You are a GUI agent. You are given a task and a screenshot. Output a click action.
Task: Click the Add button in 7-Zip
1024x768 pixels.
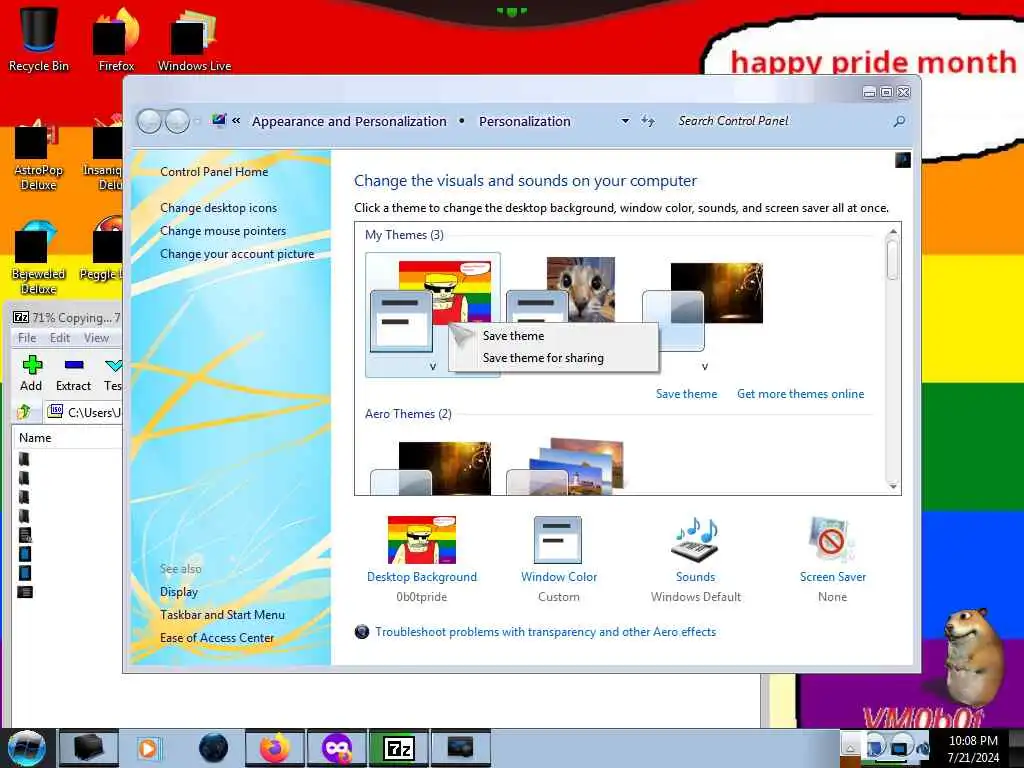click(31, 374)
